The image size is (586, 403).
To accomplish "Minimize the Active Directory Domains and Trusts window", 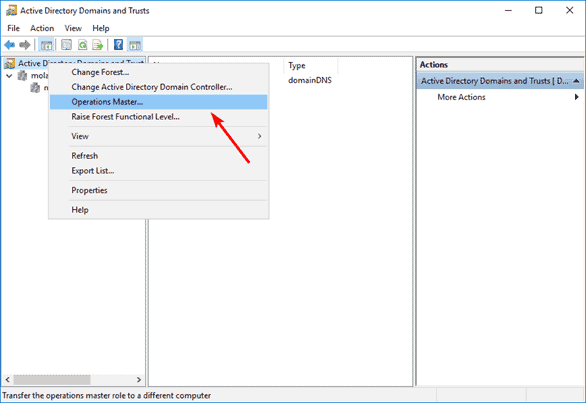I will pos(508,10).
